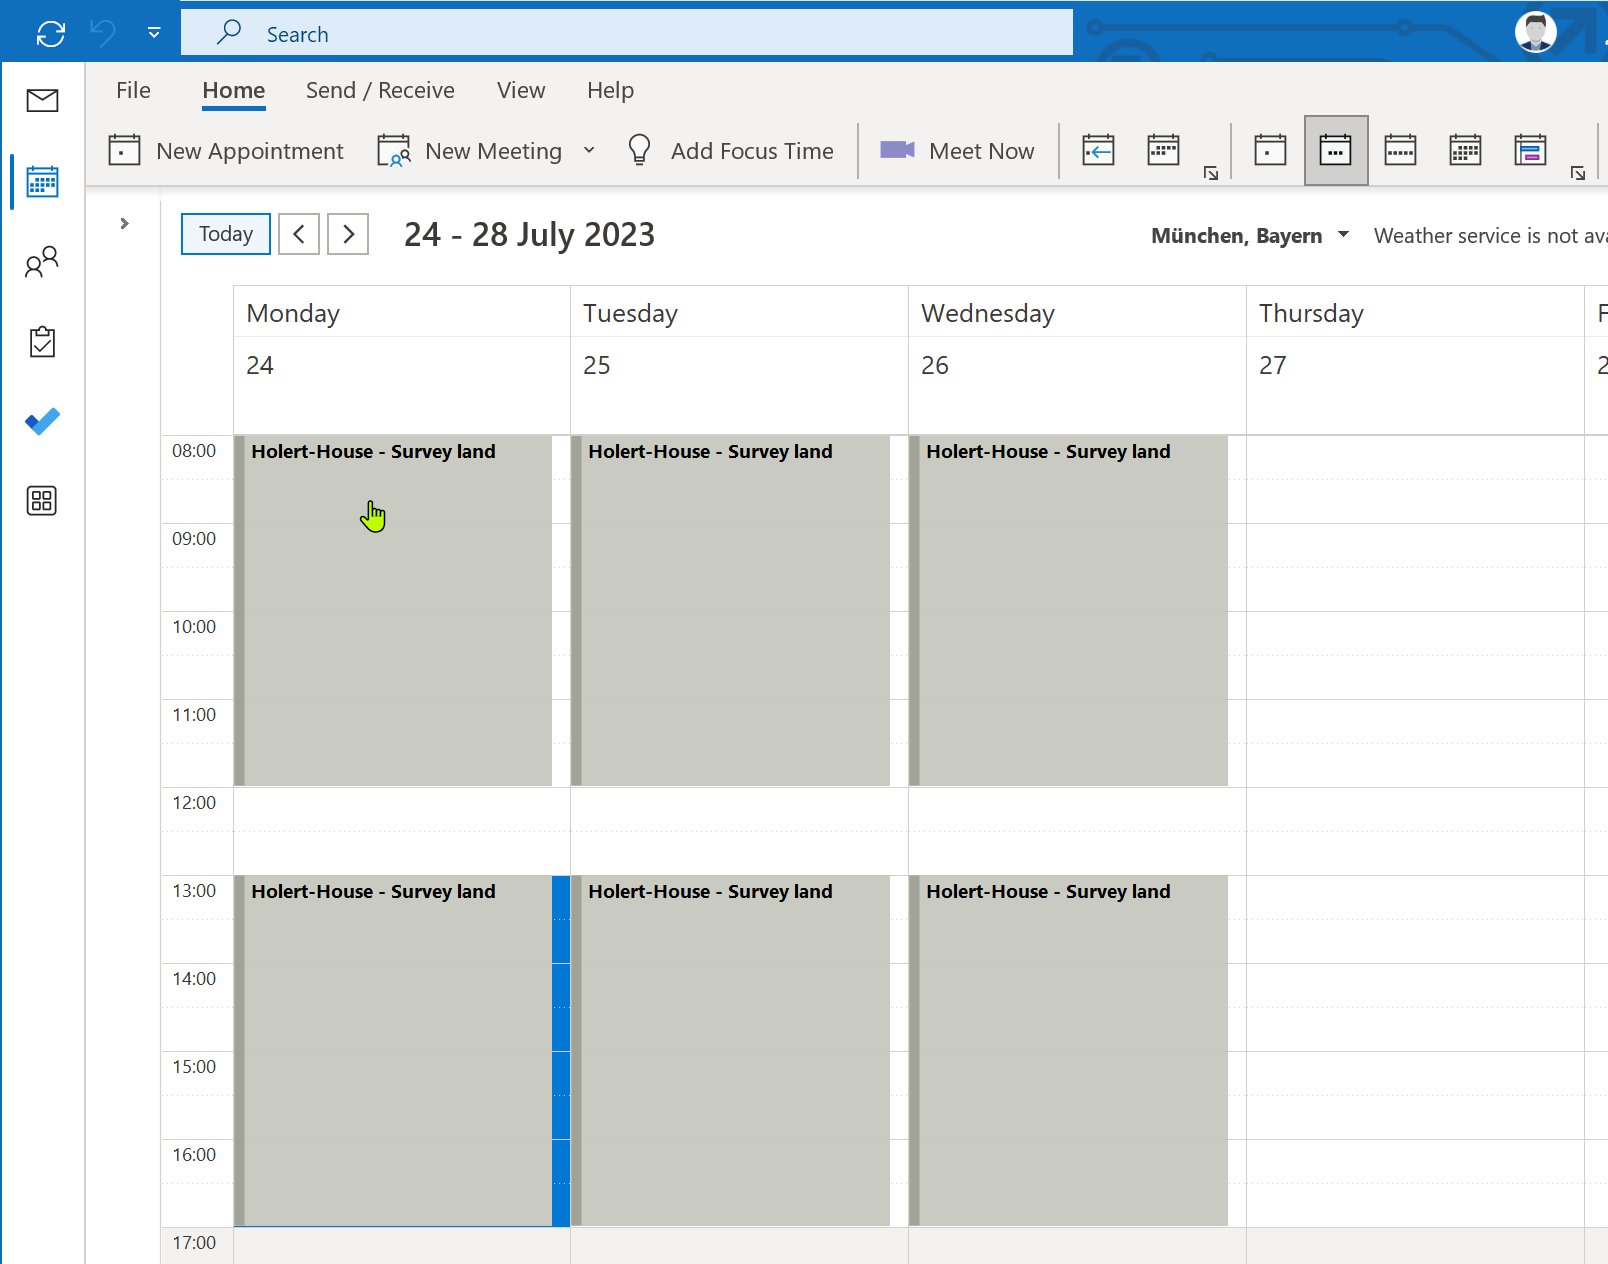Go to the previous week arrow
This screenshot has width=1608, height=1264.
click(299, 234)
